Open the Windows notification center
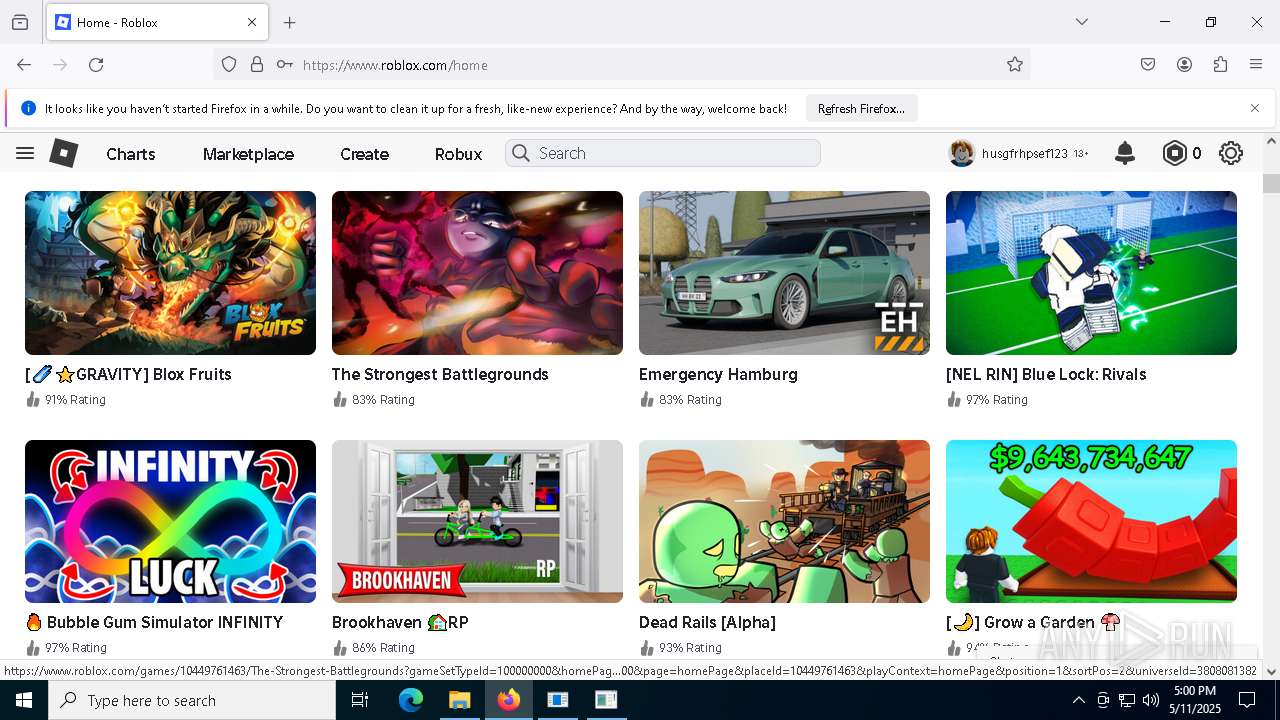1280x720 pixels. click(x=1248, y=700)
